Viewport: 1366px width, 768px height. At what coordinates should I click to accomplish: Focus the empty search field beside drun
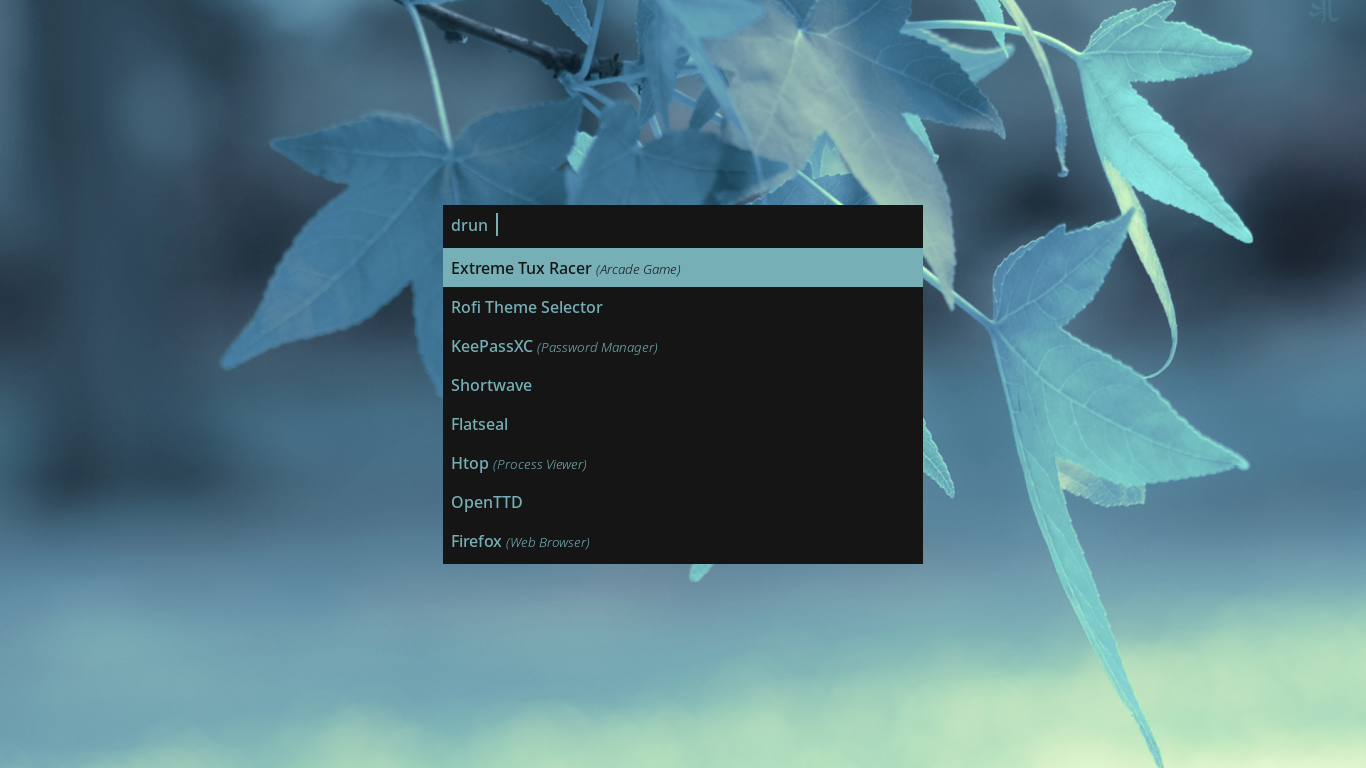(x=700, y=225)
